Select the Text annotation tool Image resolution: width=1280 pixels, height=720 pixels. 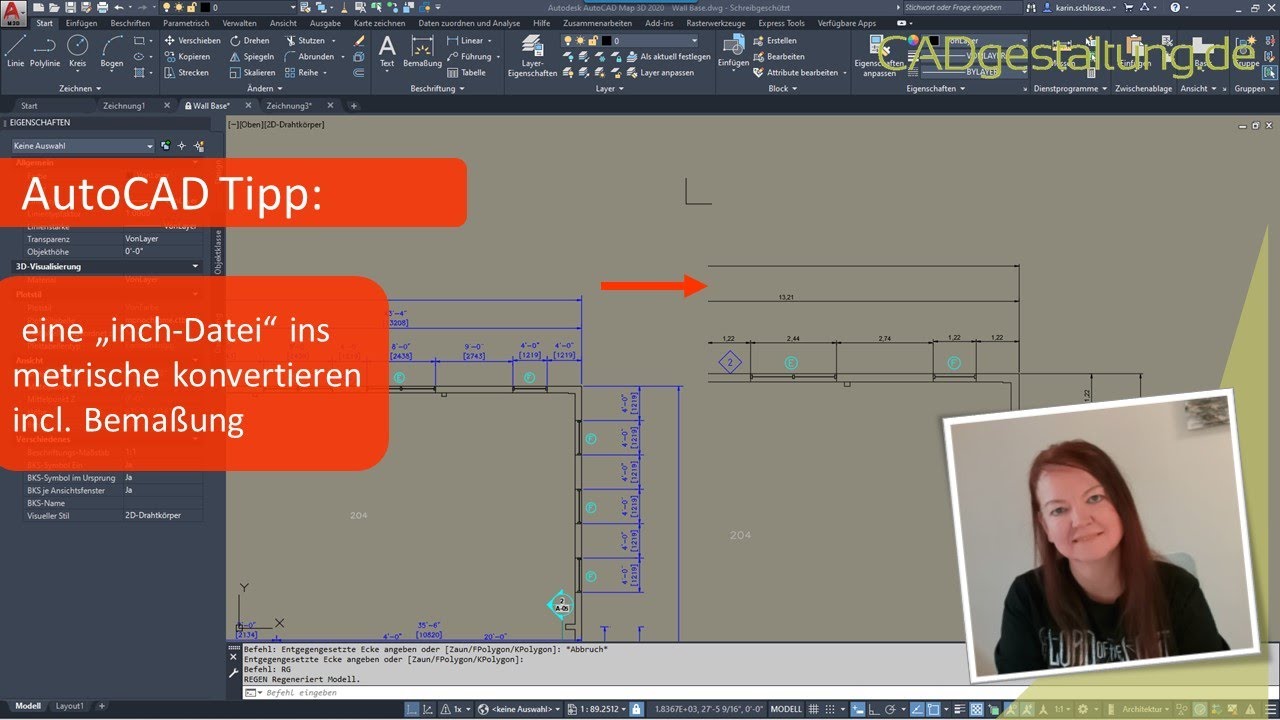387,51
